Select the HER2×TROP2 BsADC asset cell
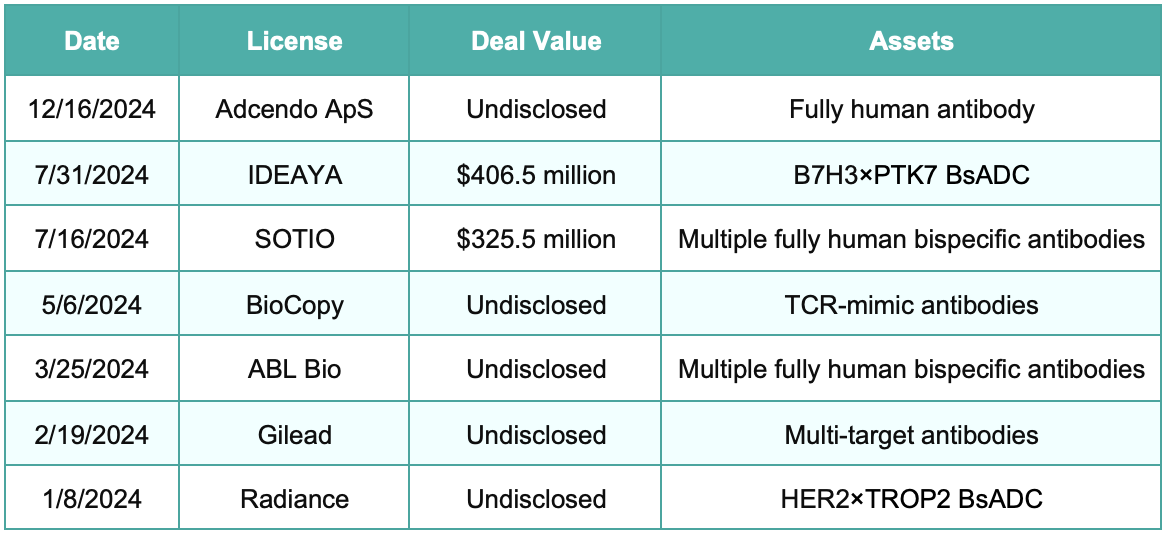The height and width of the screenshot is (536, 1166). (x=912, y=498)
